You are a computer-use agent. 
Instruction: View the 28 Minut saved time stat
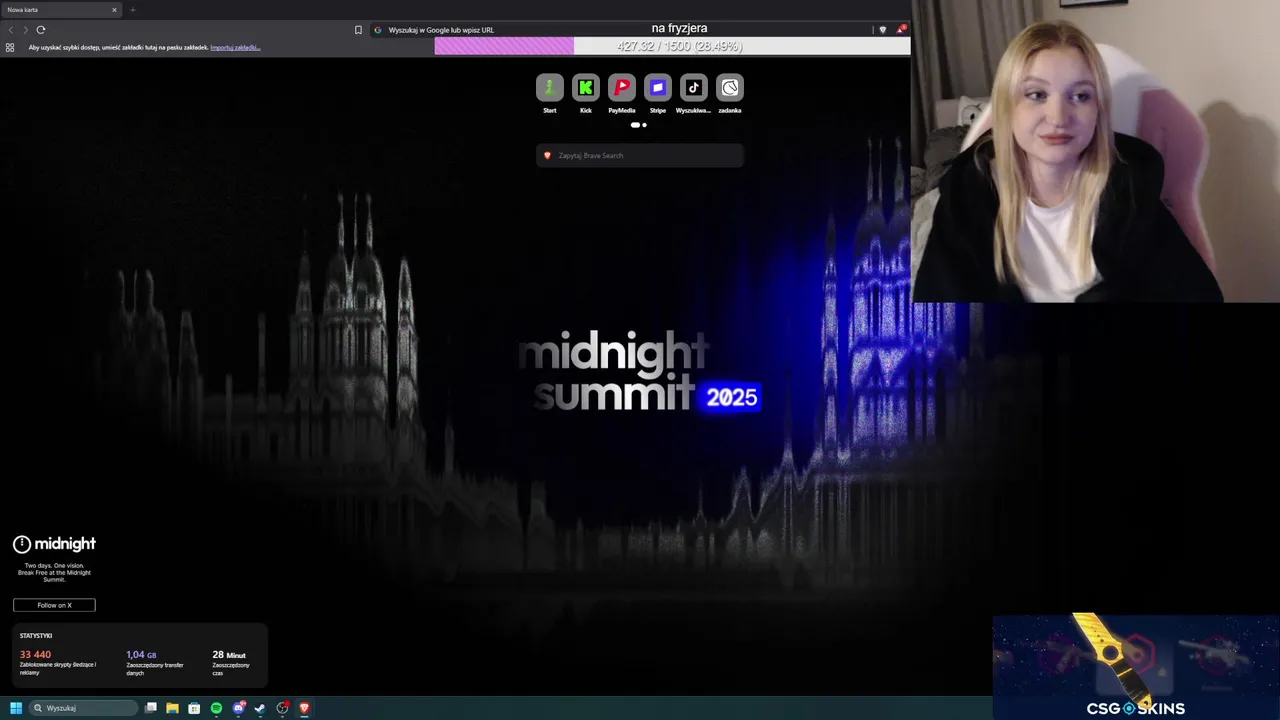232,663
